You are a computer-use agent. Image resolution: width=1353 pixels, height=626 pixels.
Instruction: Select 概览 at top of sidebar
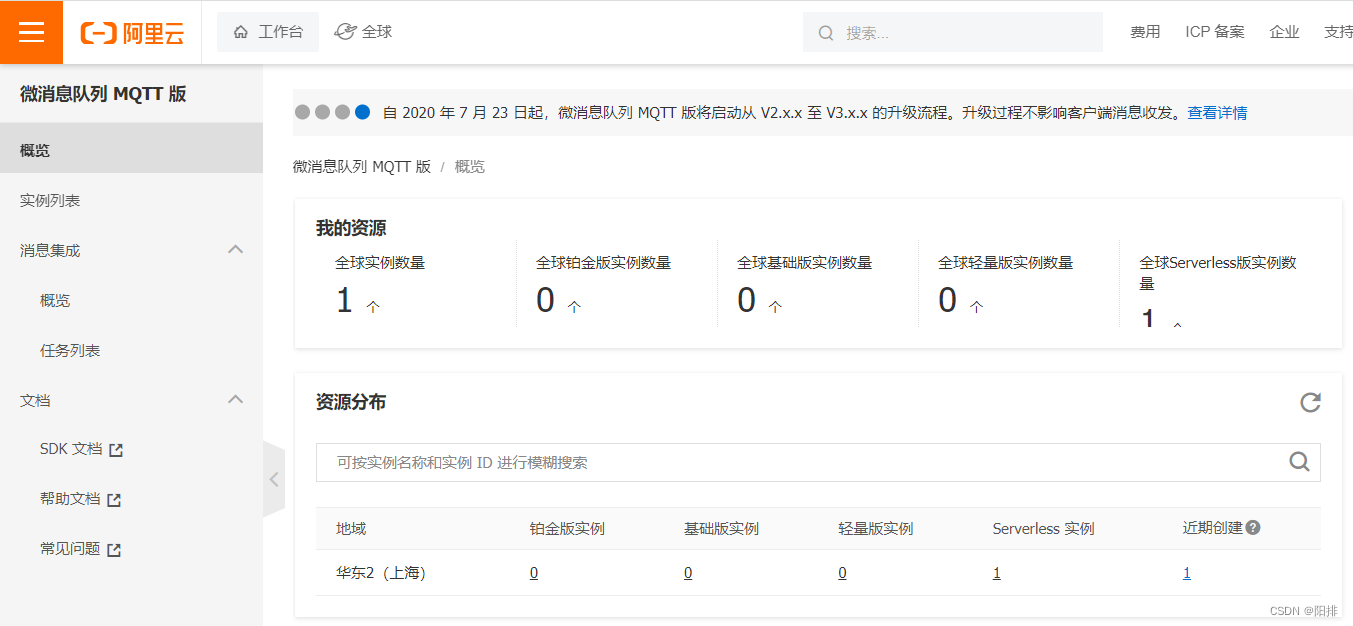(x=131, y=150)
